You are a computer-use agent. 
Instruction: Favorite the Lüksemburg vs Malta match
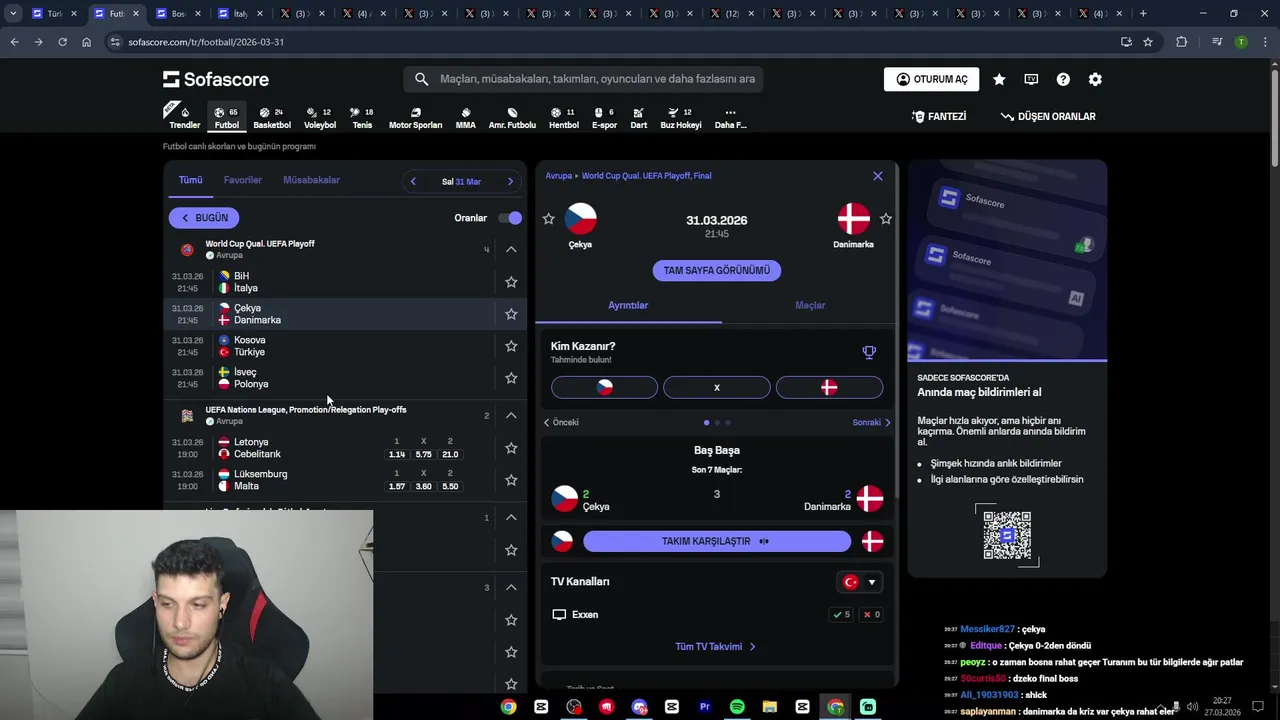point(511,480)
